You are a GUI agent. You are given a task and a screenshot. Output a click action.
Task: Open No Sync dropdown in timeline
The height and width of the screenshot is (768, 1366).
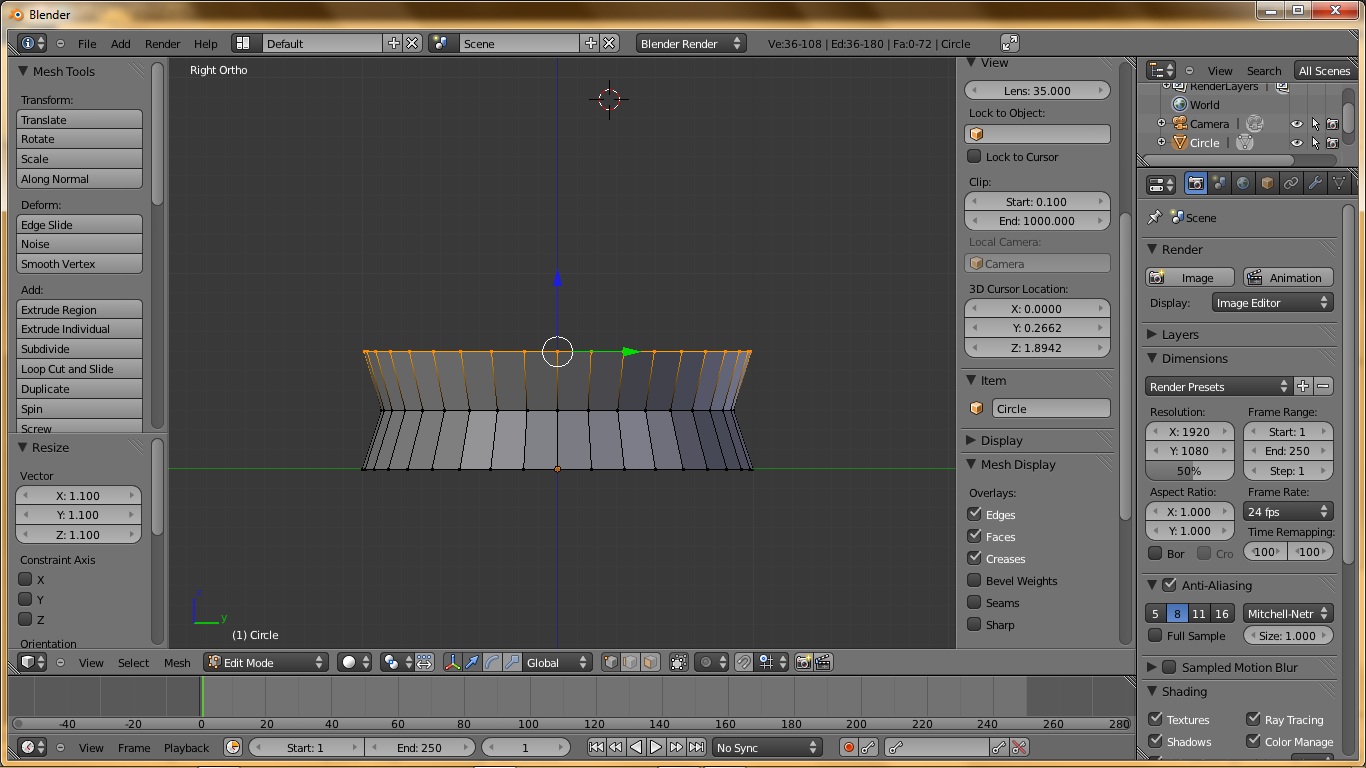pos(767,747)
